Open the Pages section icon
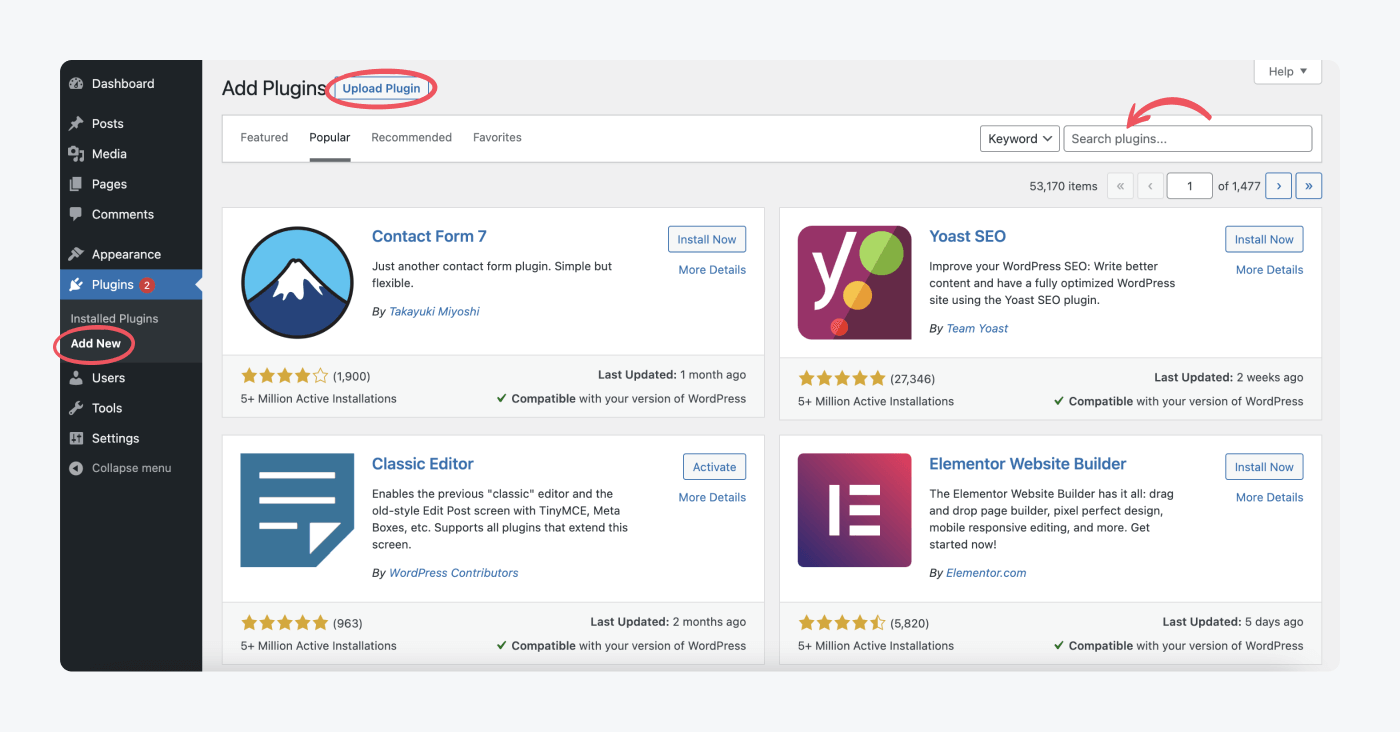This screenshot has height=732, width=1400. 78,184
